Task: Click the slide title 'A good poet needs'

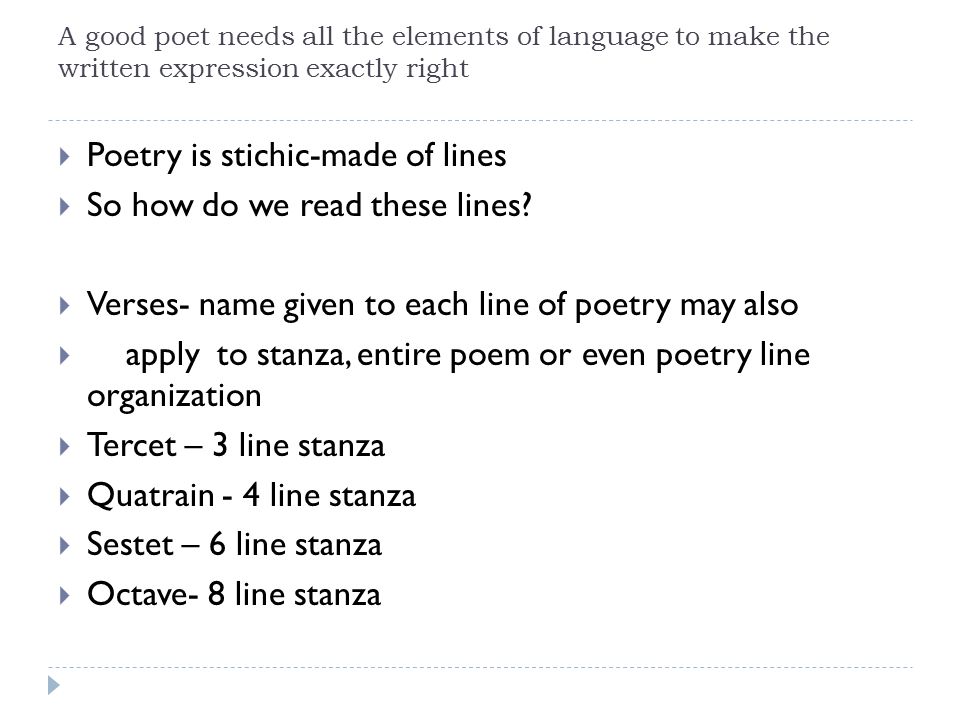Action: click(444, 52)
